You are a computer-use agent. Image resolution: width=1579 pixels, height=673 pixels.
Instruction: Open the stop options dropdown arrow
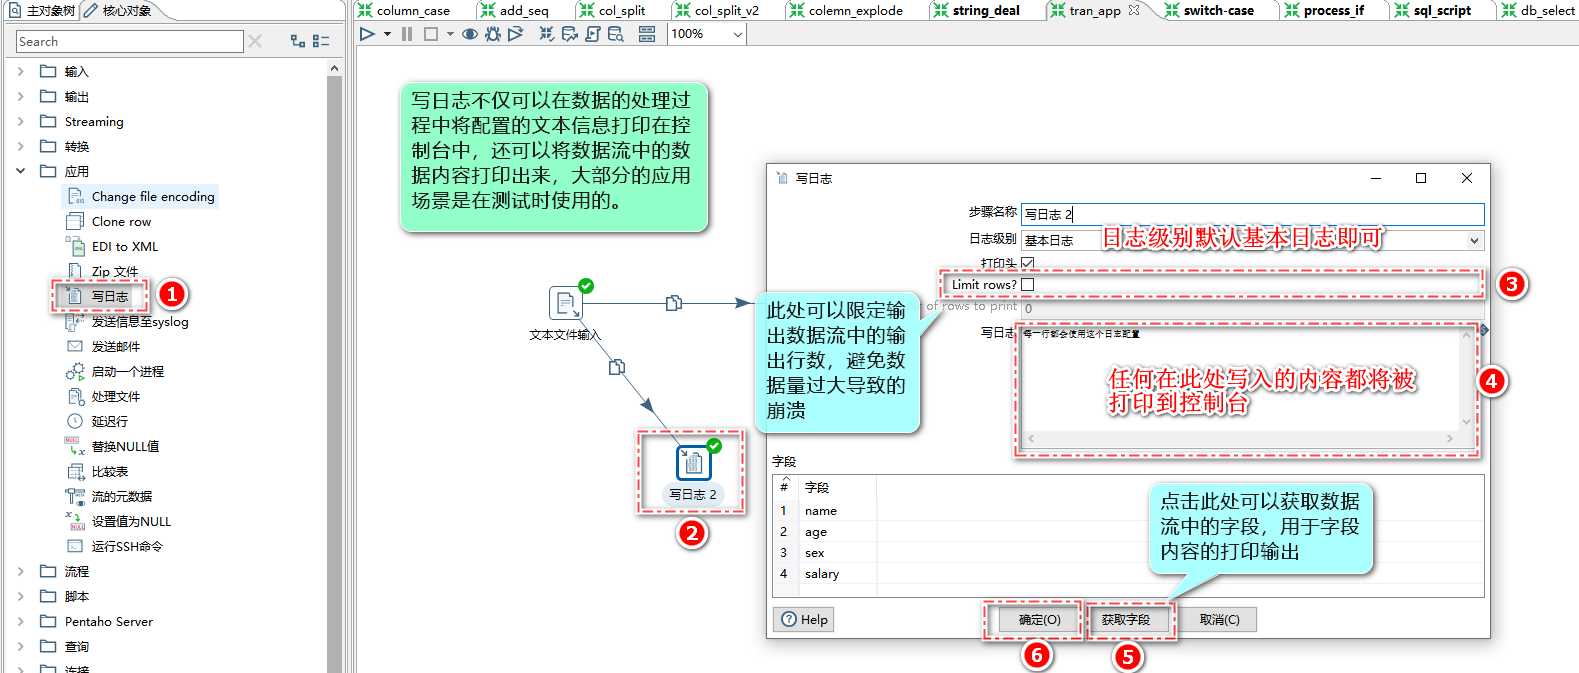point(450,34)
